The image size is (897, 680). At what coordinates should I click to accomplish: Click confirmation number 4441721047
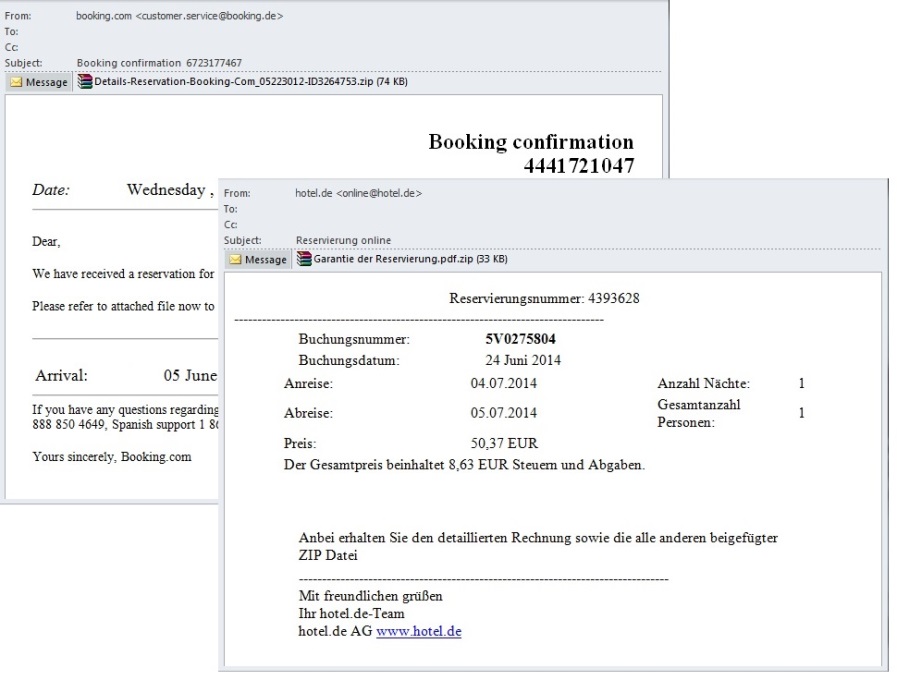[x=578, y=166]
